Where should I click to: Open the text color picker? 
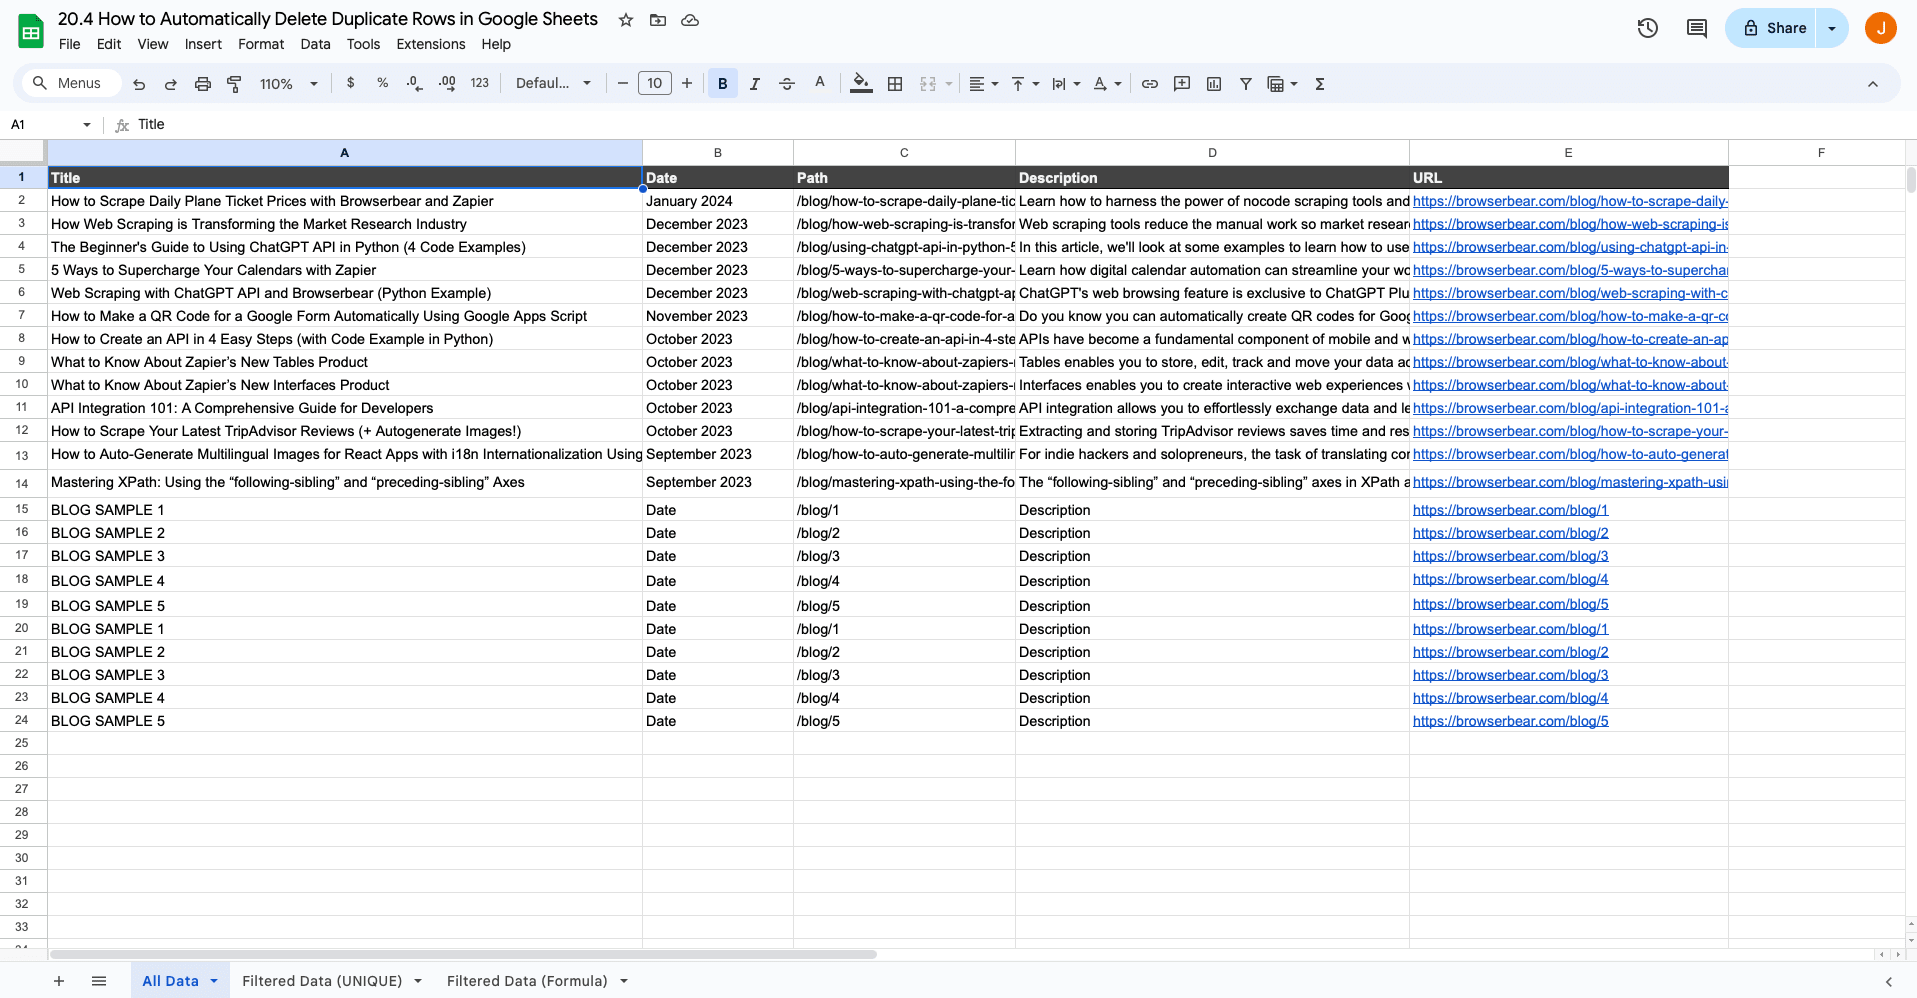click(x=820, y=83)
